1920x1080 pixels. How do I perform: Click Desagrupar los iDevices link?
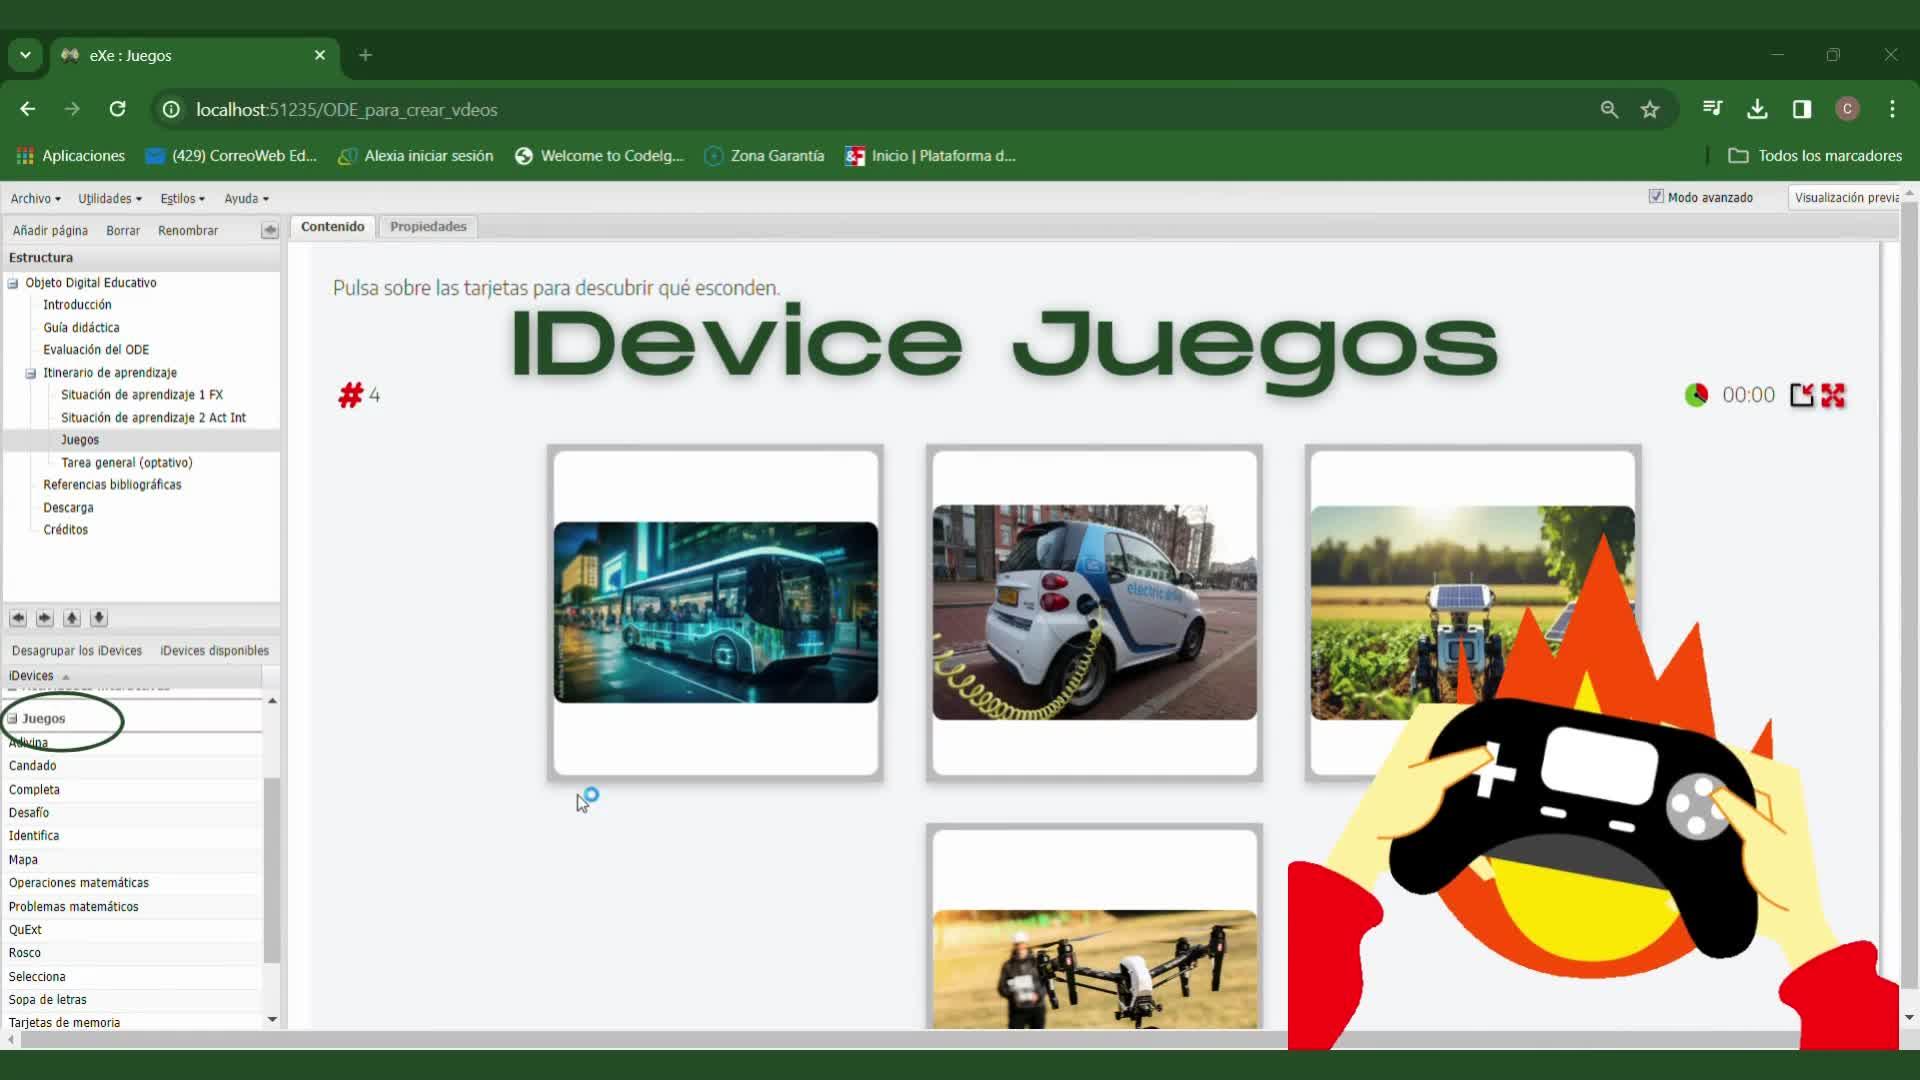(x=77, y=651)
